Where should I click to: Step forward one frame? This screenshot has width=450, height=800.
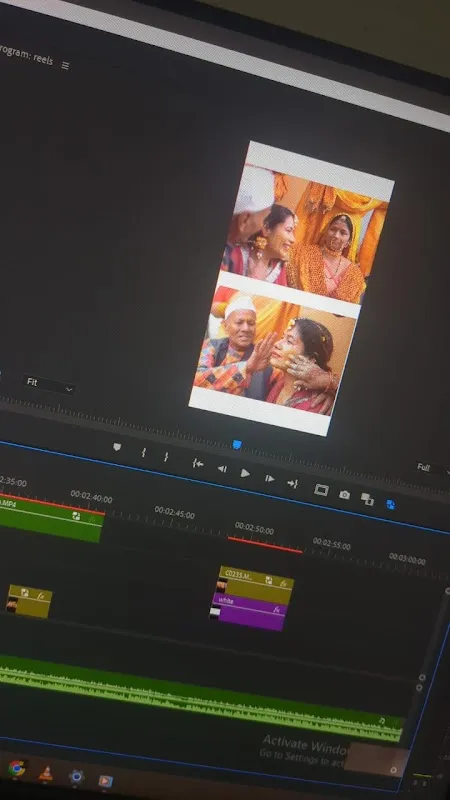click(x=269, y=478)
